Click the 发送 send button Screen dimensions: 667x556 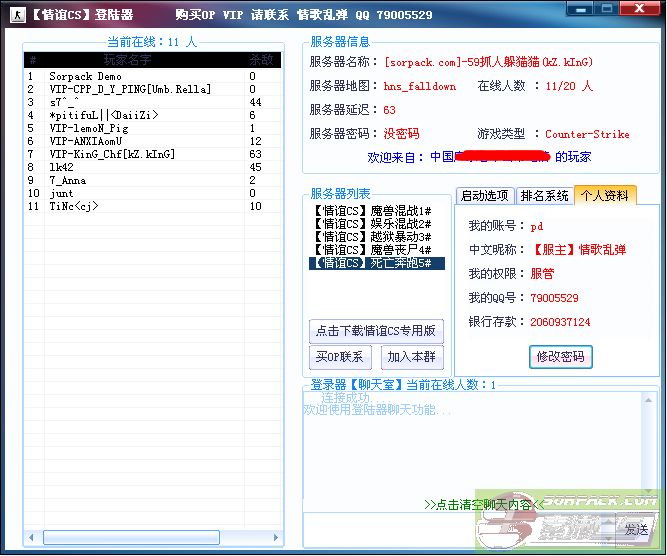(635, 529)
